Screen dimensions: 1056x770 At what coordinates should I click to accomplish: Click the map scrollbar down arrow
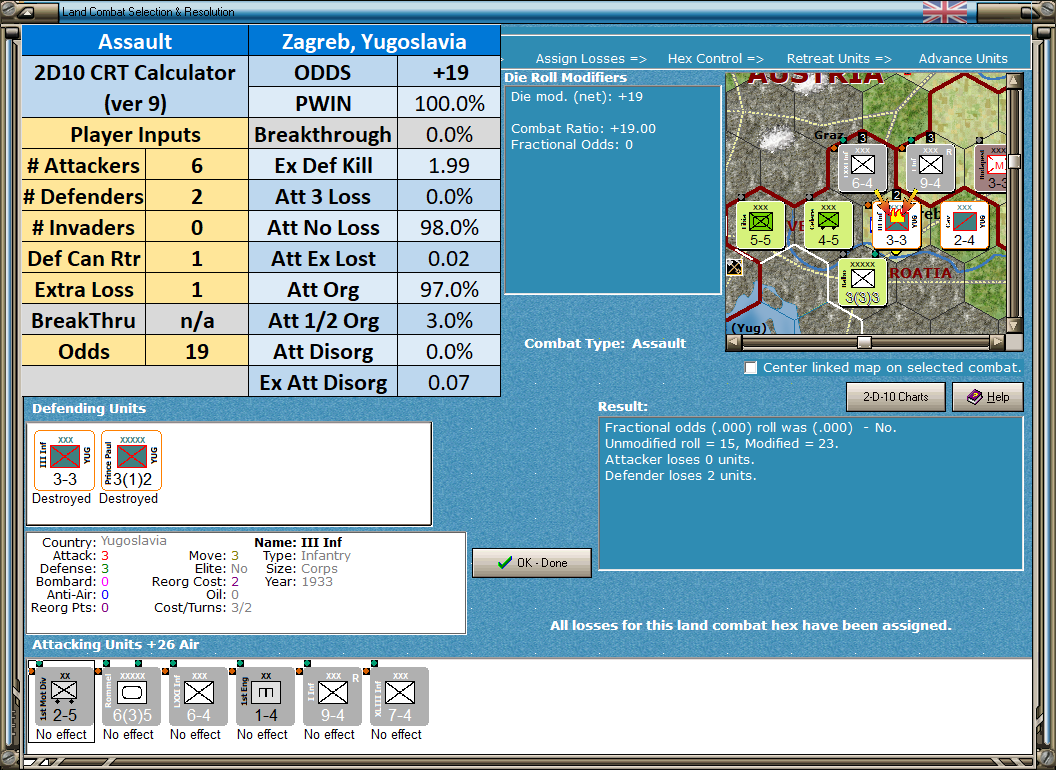pos(1014,325)
